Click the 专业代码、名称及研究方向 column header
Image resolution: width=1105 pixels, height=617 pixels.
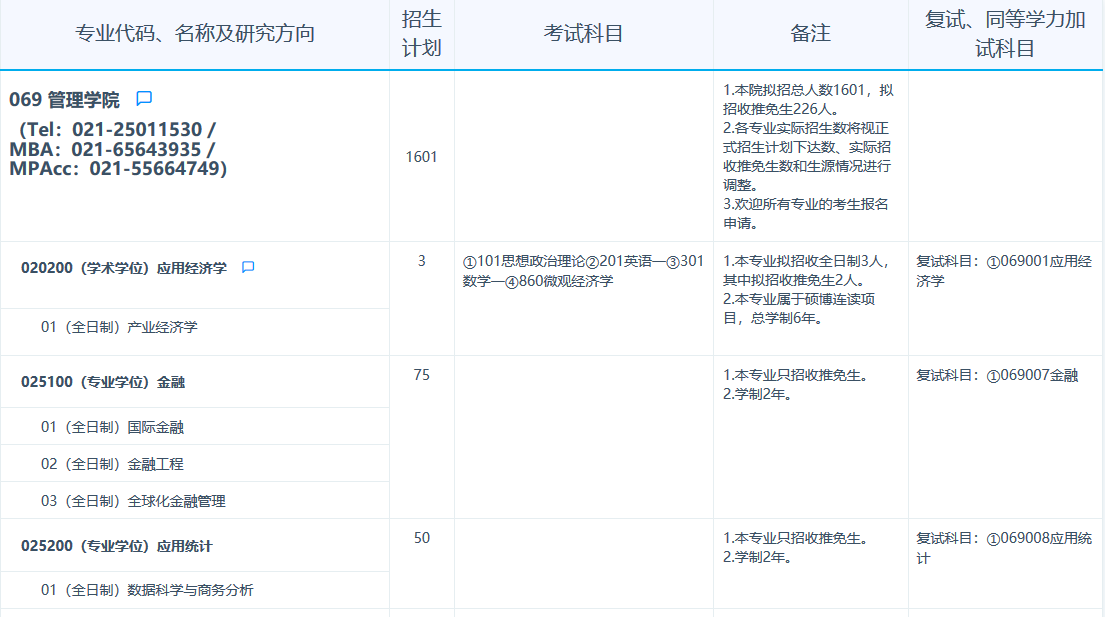tap(194, 31)
